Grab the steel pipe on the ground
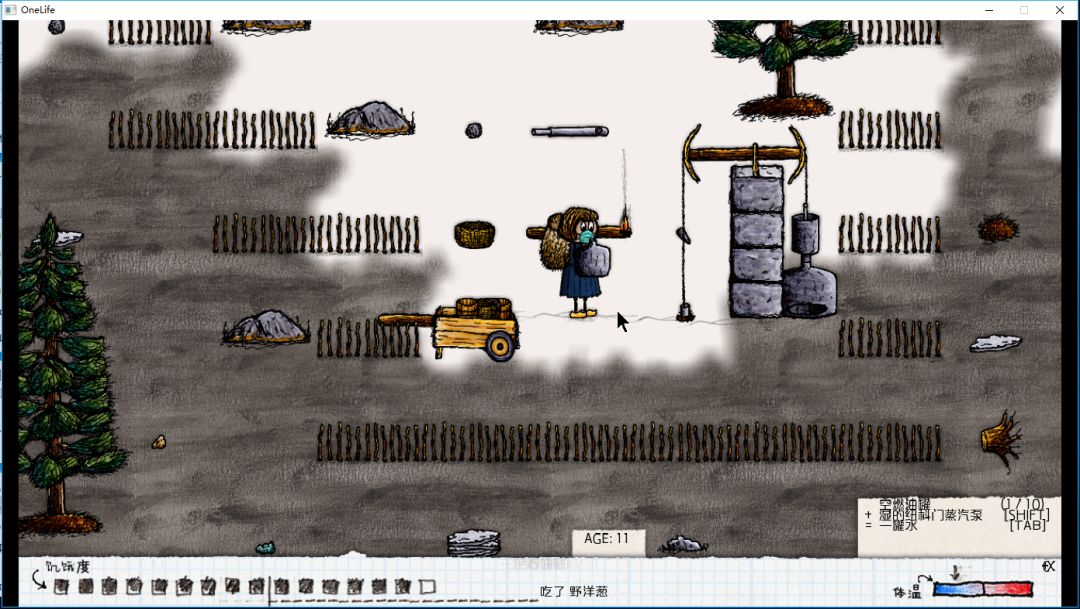This screenshot has width=1080, height=609. [x=570, y=131]
